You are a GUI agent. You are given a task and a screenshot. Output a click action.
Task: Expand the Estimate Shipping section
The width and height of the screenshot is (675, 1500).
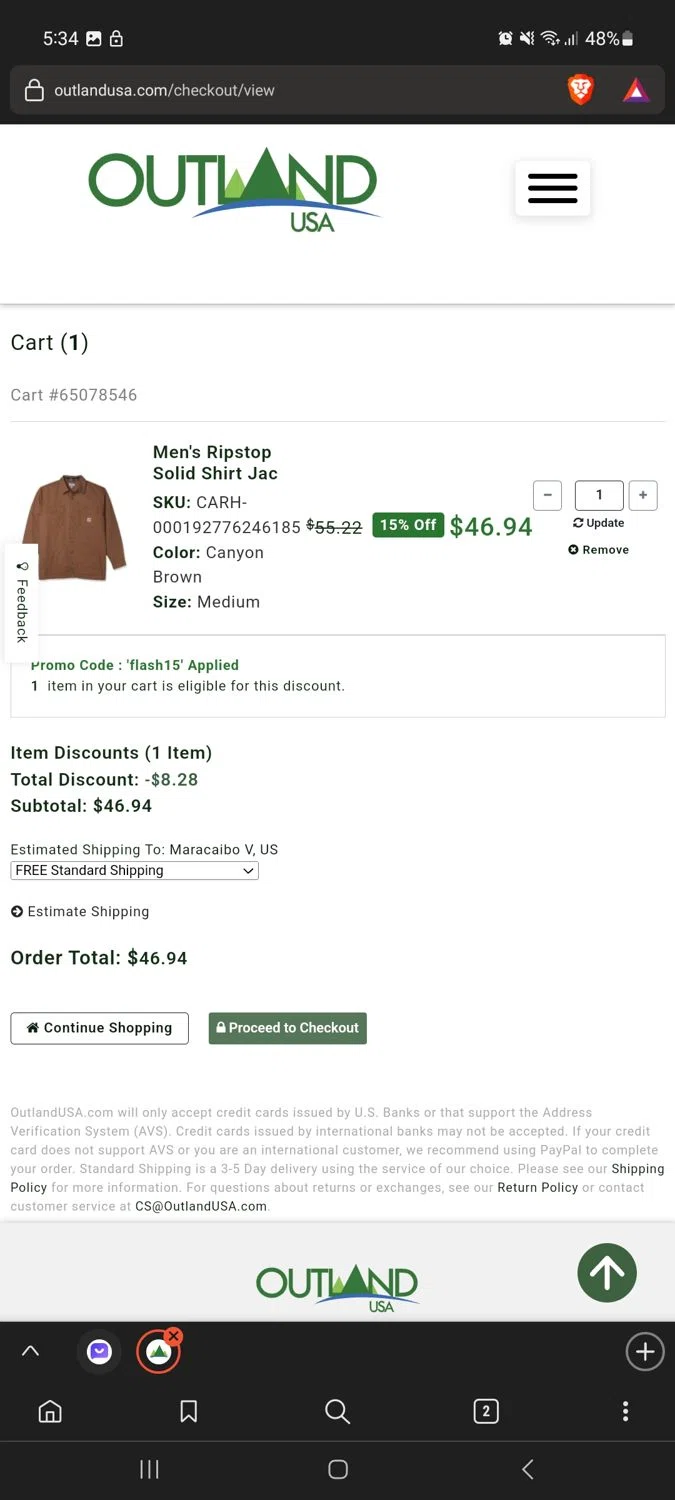point(80,912)
